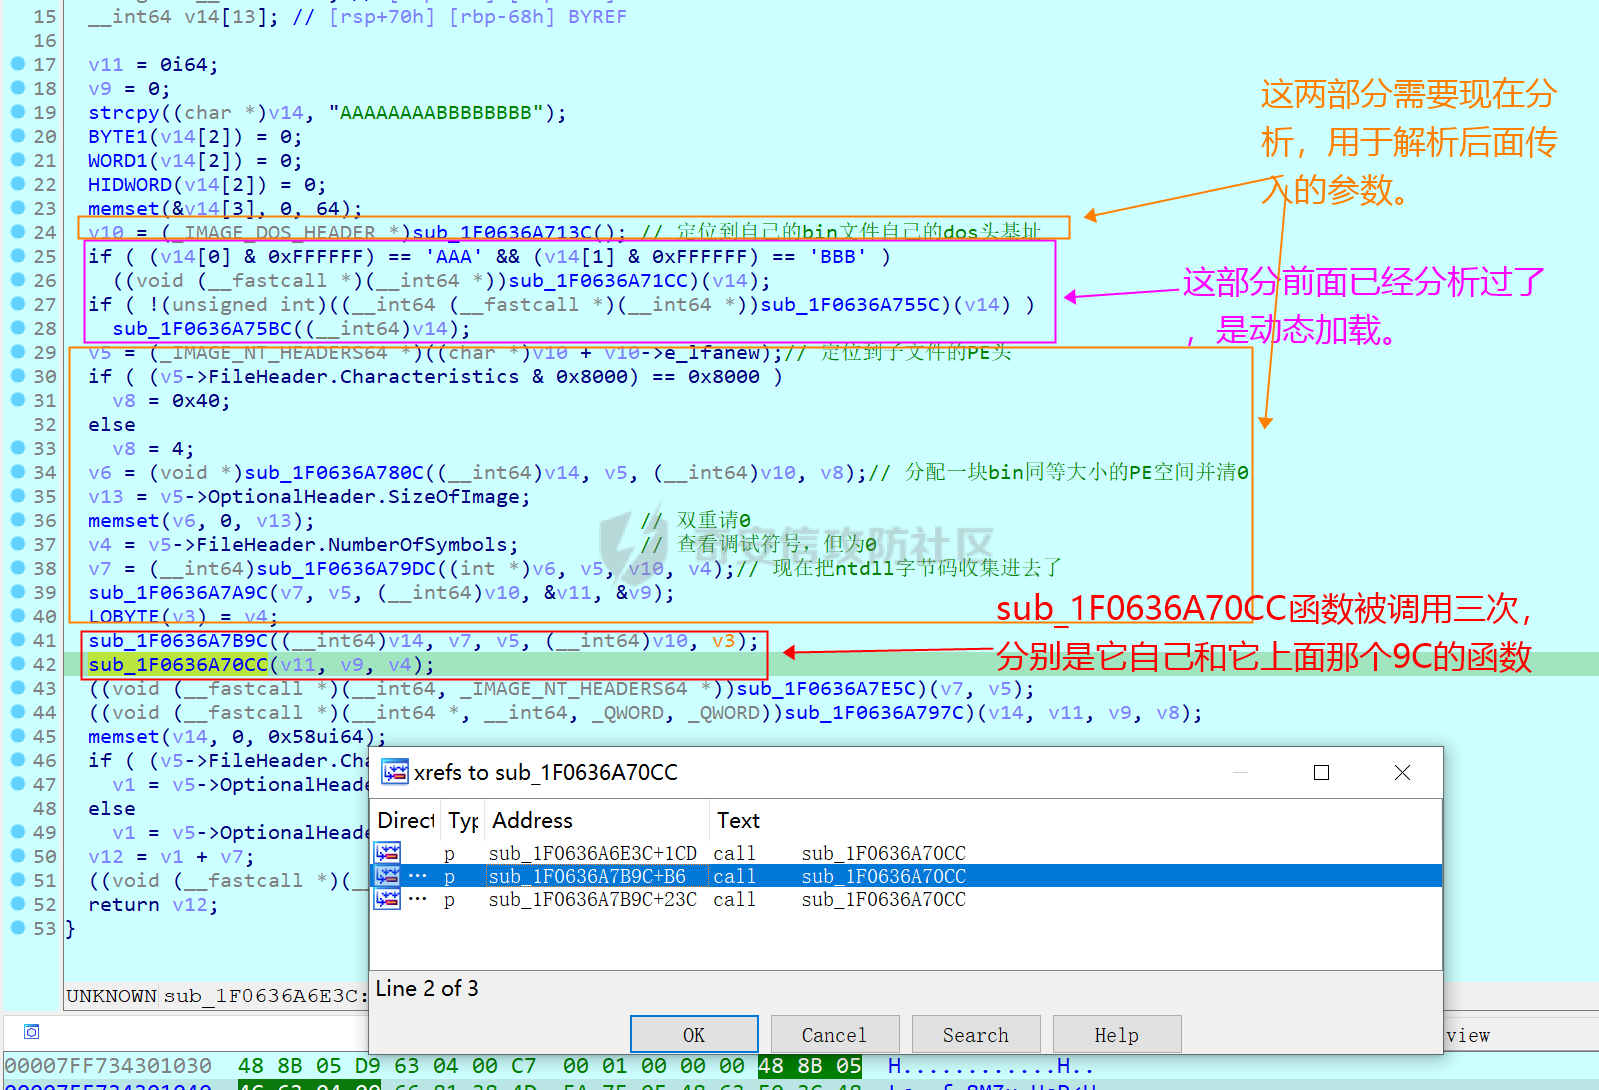This screenshot has width=1599, height=1090.
Task: Toggle breakpoint dot on line 19
Action: (x=18, y=112)
